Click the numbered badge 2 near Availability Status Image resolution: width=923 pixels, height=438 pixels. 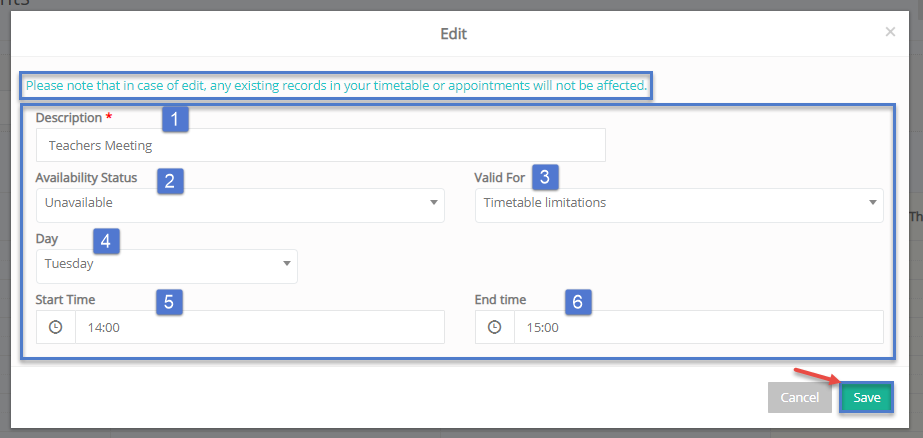(170, 181)
